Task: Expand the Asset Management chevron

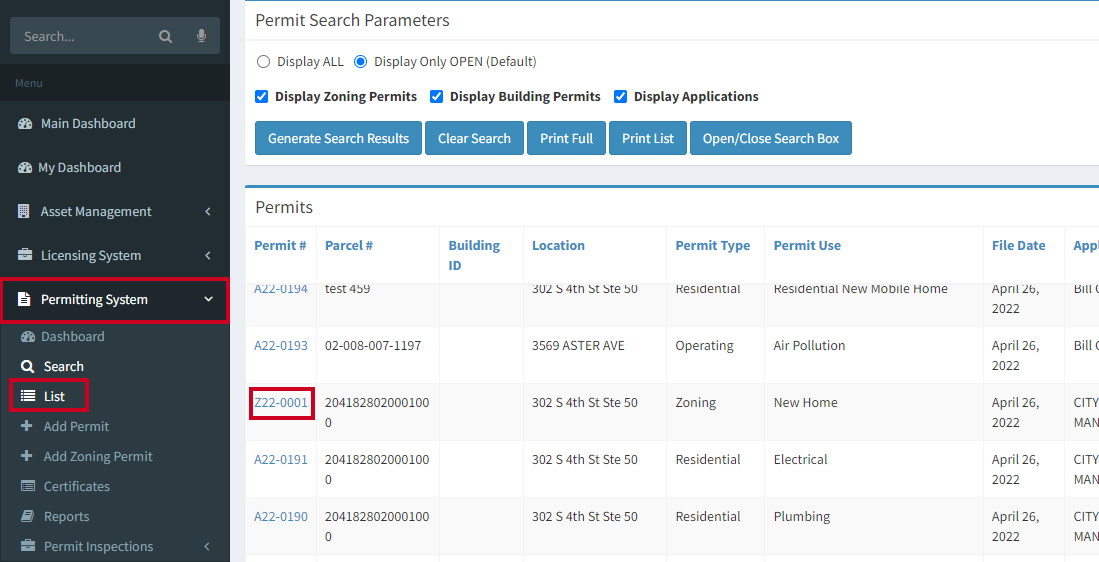Action: pyautogui.click(x=207, y=212)
